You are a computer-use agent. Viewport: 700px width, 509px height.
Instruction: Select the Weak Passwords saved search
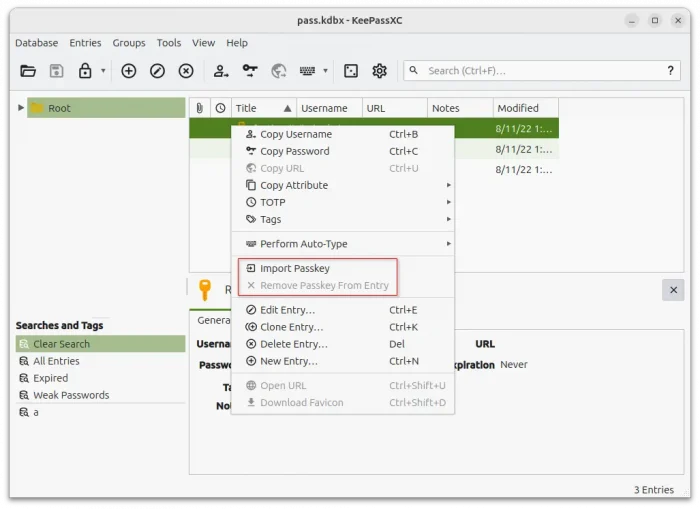point(71,395)
